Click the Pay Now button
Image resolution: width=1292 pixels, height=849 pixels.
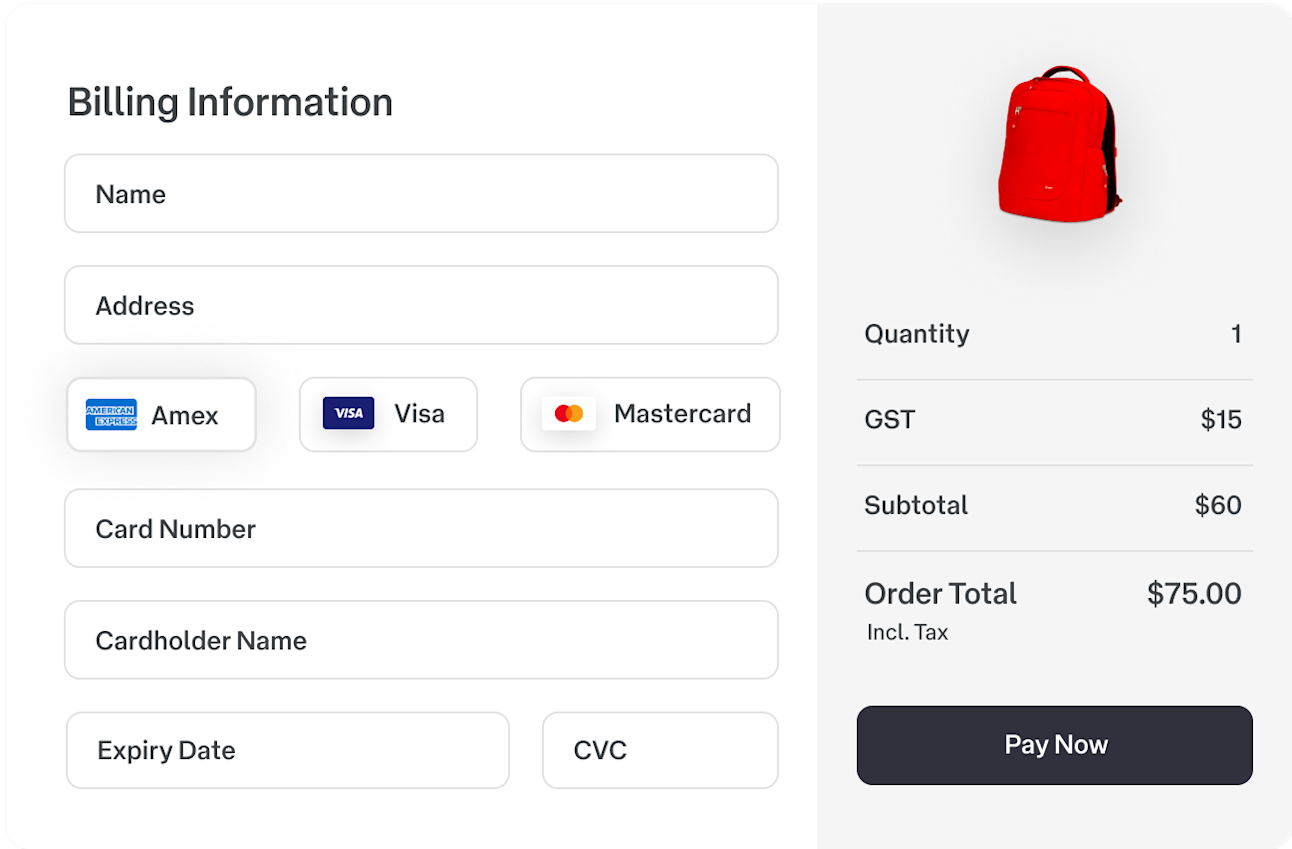[1054, 745]
